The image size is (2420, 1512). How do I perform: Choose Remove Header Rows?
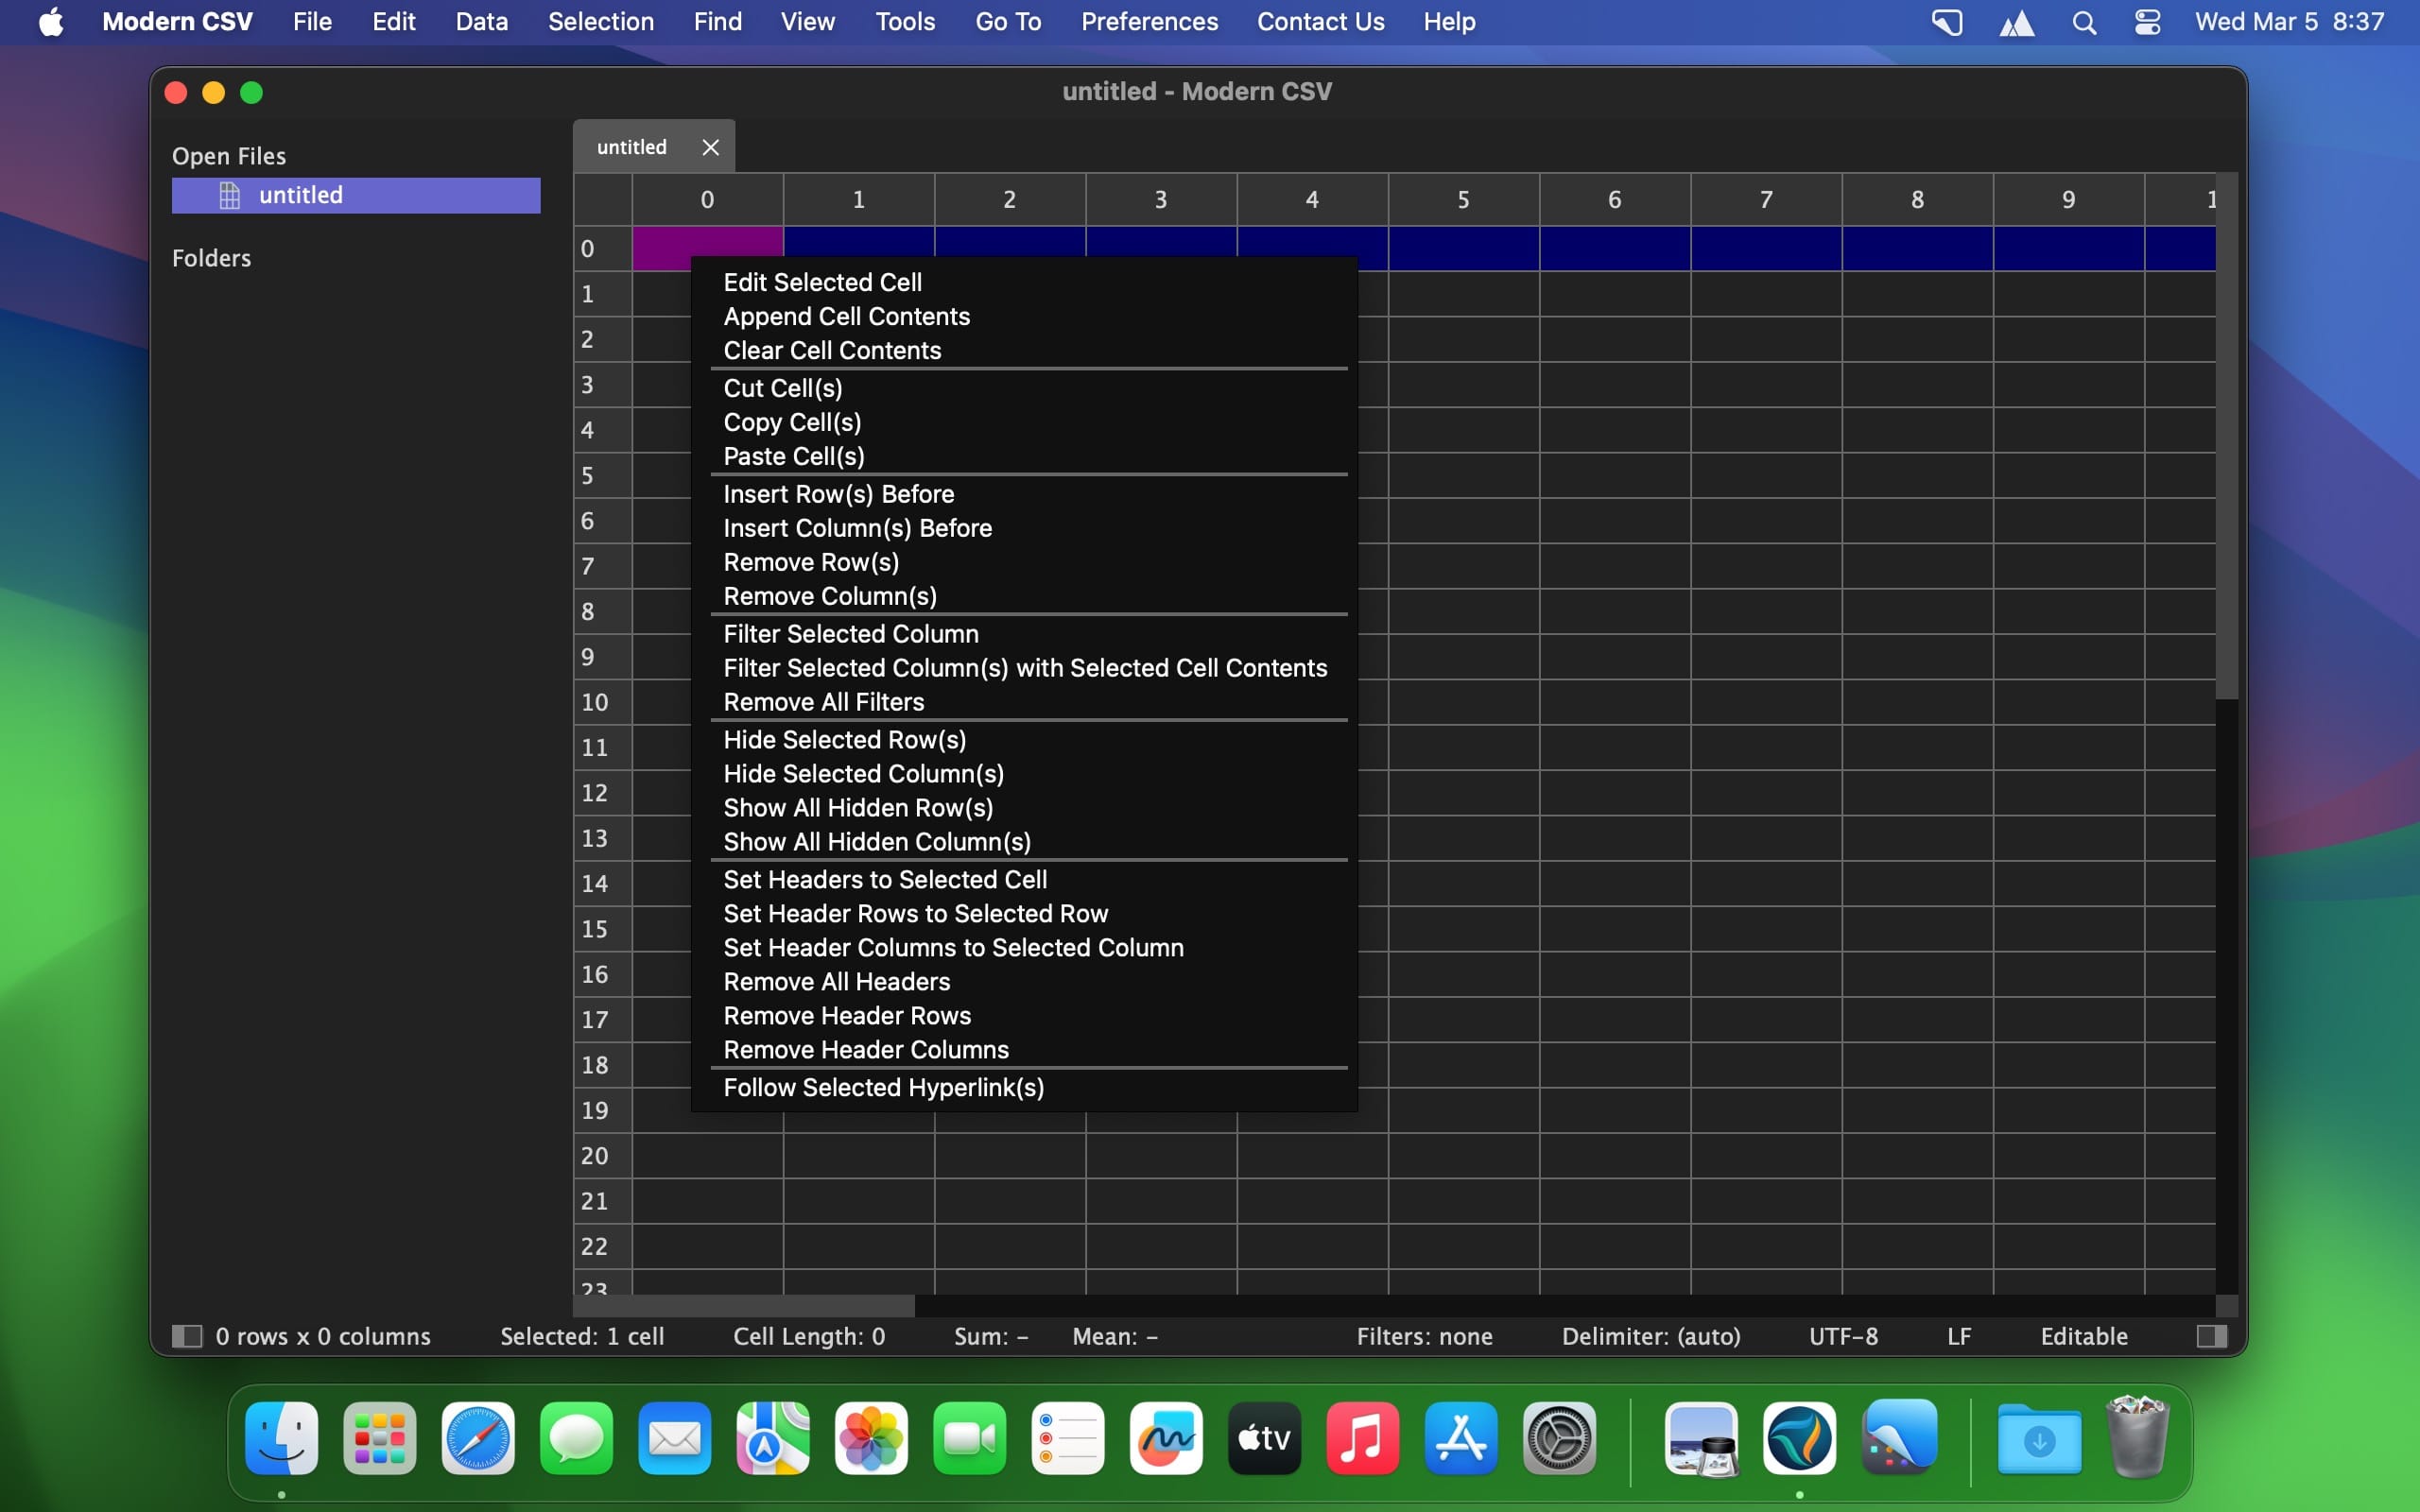pyautogui.click(x=847, y=1016)
